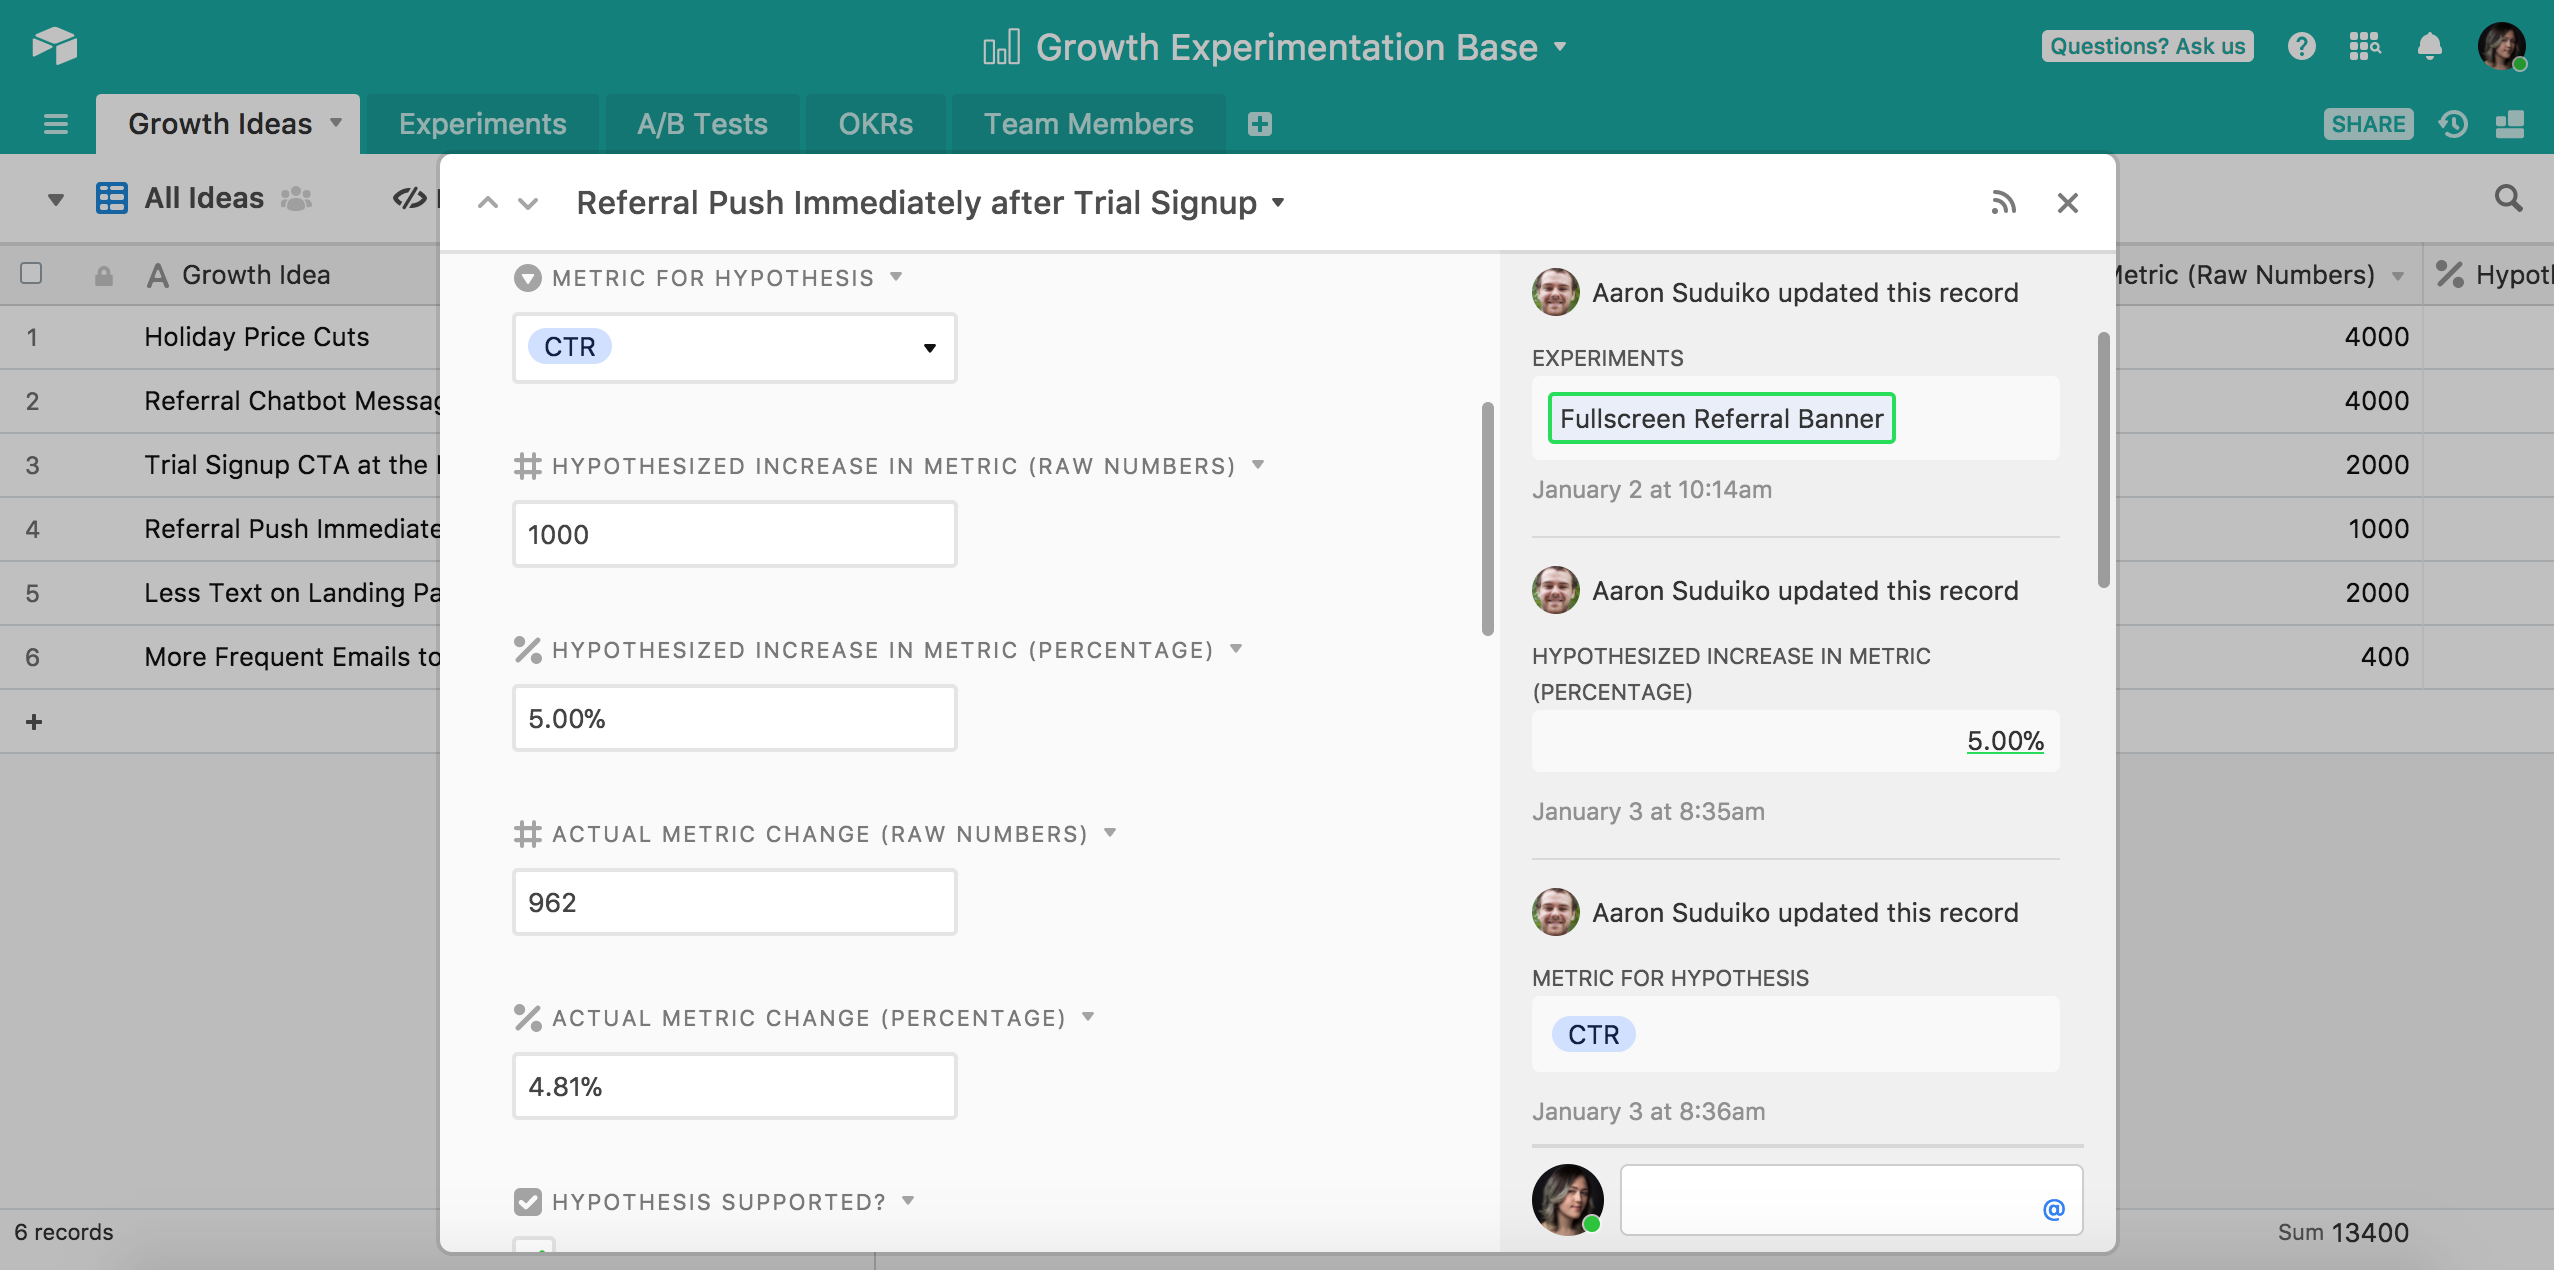Open the apps grid search icon

coord(2365,46)
